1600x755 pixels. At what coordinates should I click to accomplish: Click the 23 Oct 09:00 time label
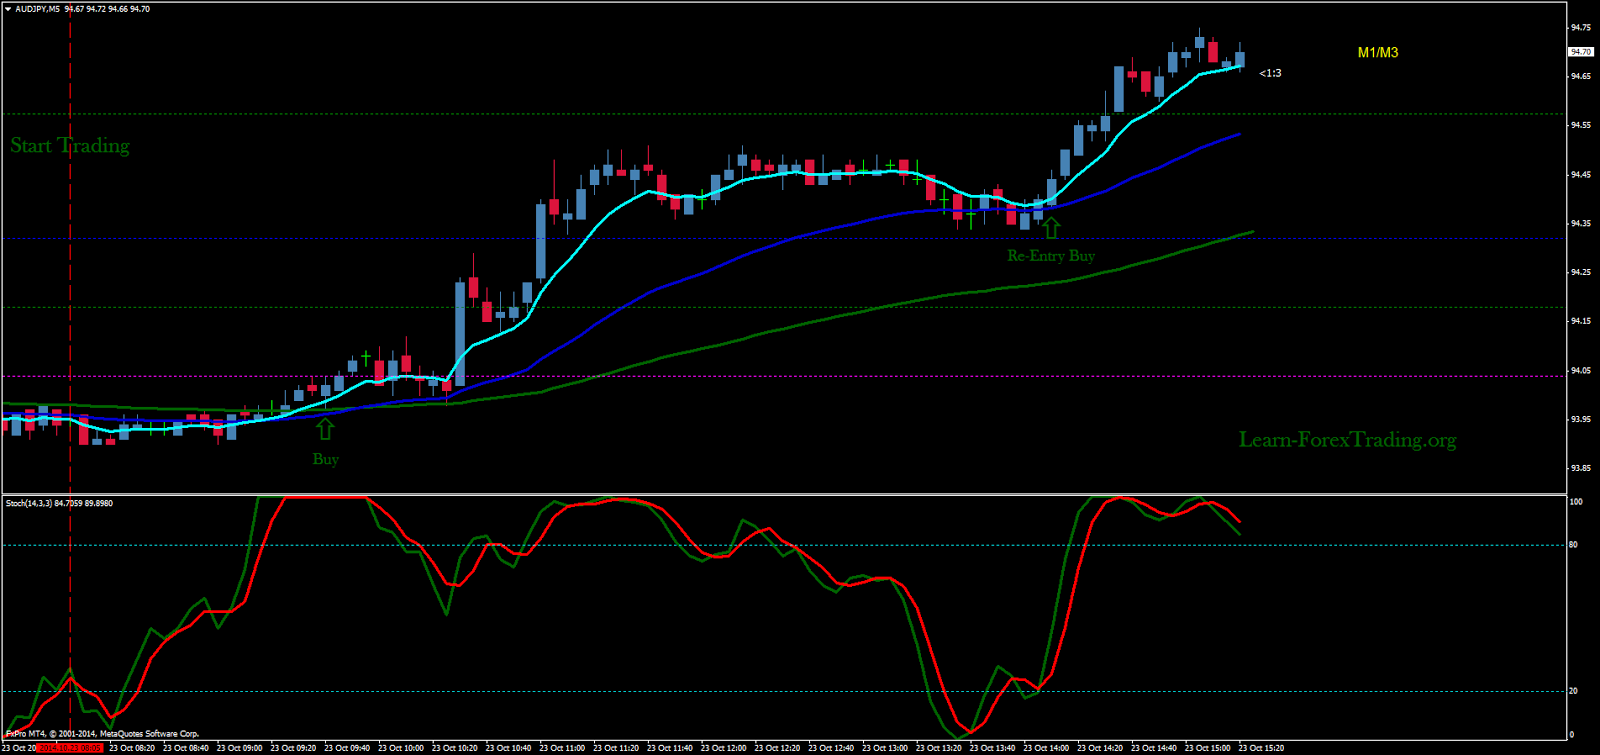[x=240, y=748]
